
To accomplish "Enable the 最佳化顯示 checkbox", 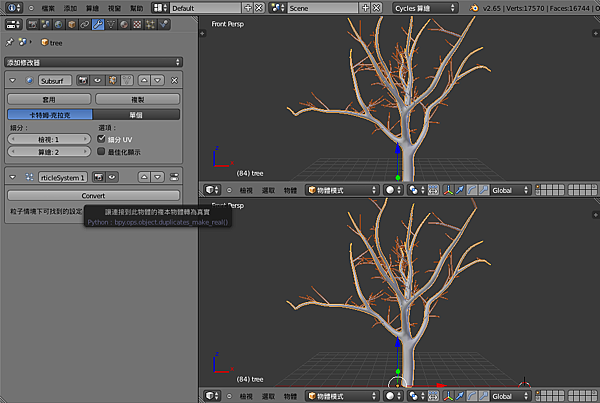I will tap(100, 152).
